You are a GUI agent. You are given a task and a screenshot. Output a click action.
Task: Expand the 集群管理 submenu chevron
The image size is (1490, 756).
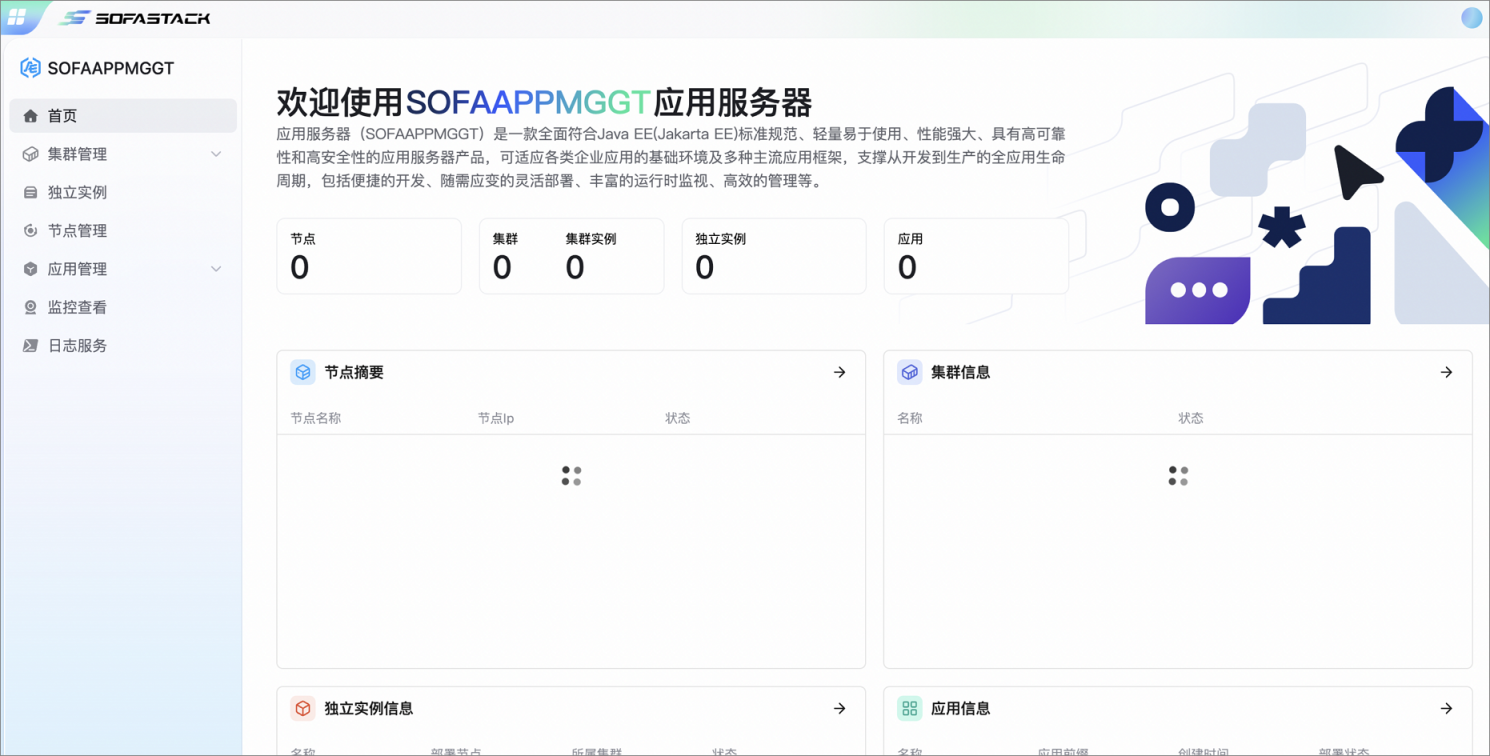pyautogui.click(x=216, y=154)
